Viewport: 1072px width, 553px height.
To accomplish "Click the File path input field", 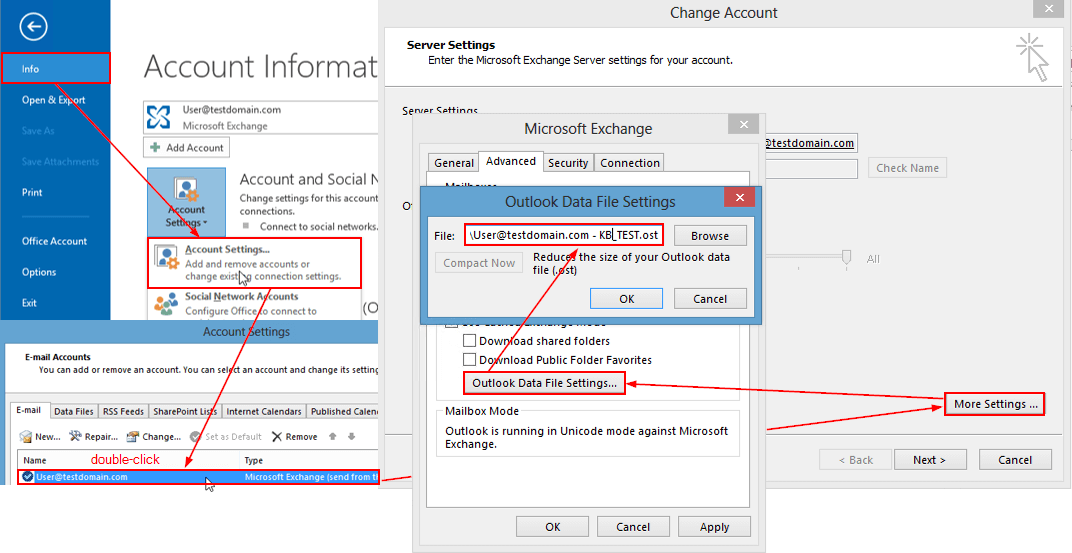I will pos(564,235).
